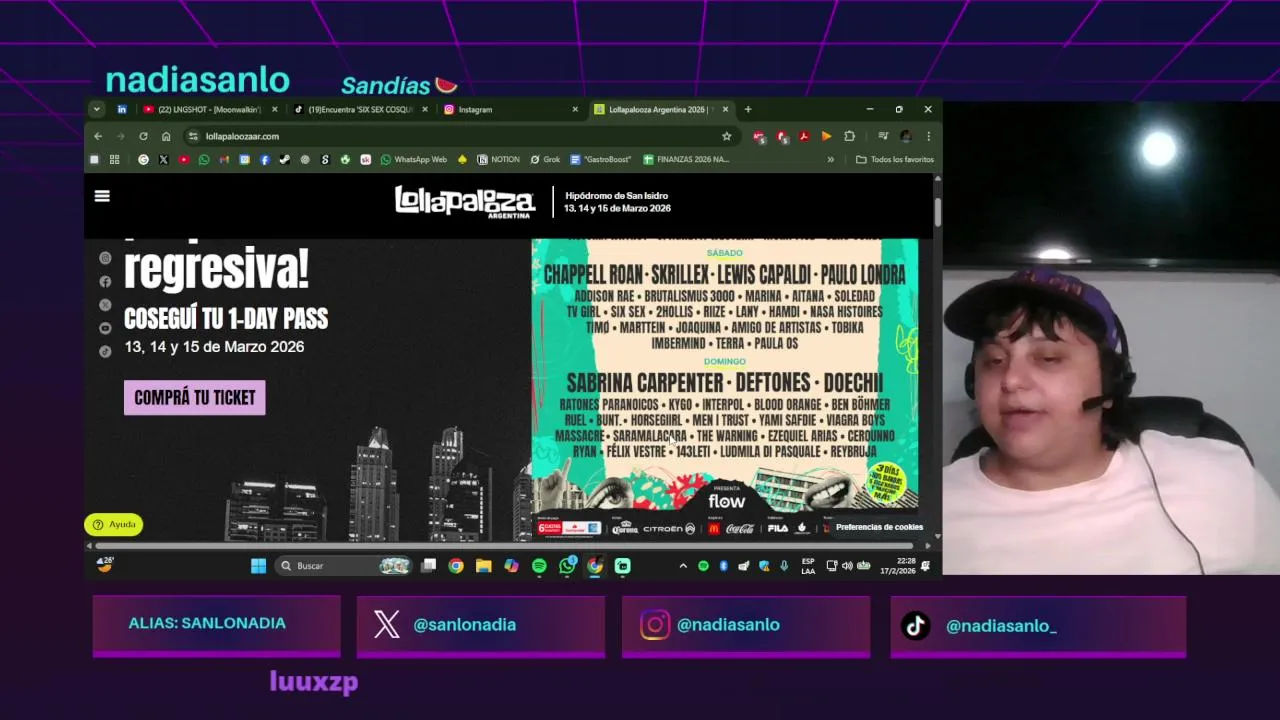The height and width of the screenshot is (720, 1280).
Task: Open the Steam bookmark icon
Action: pyautogui.click(x=285, y=159)
